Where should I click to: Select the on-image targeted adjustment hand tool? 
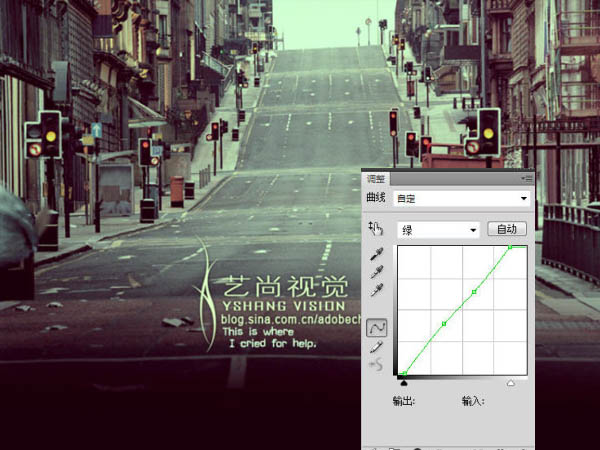point(376,229)
